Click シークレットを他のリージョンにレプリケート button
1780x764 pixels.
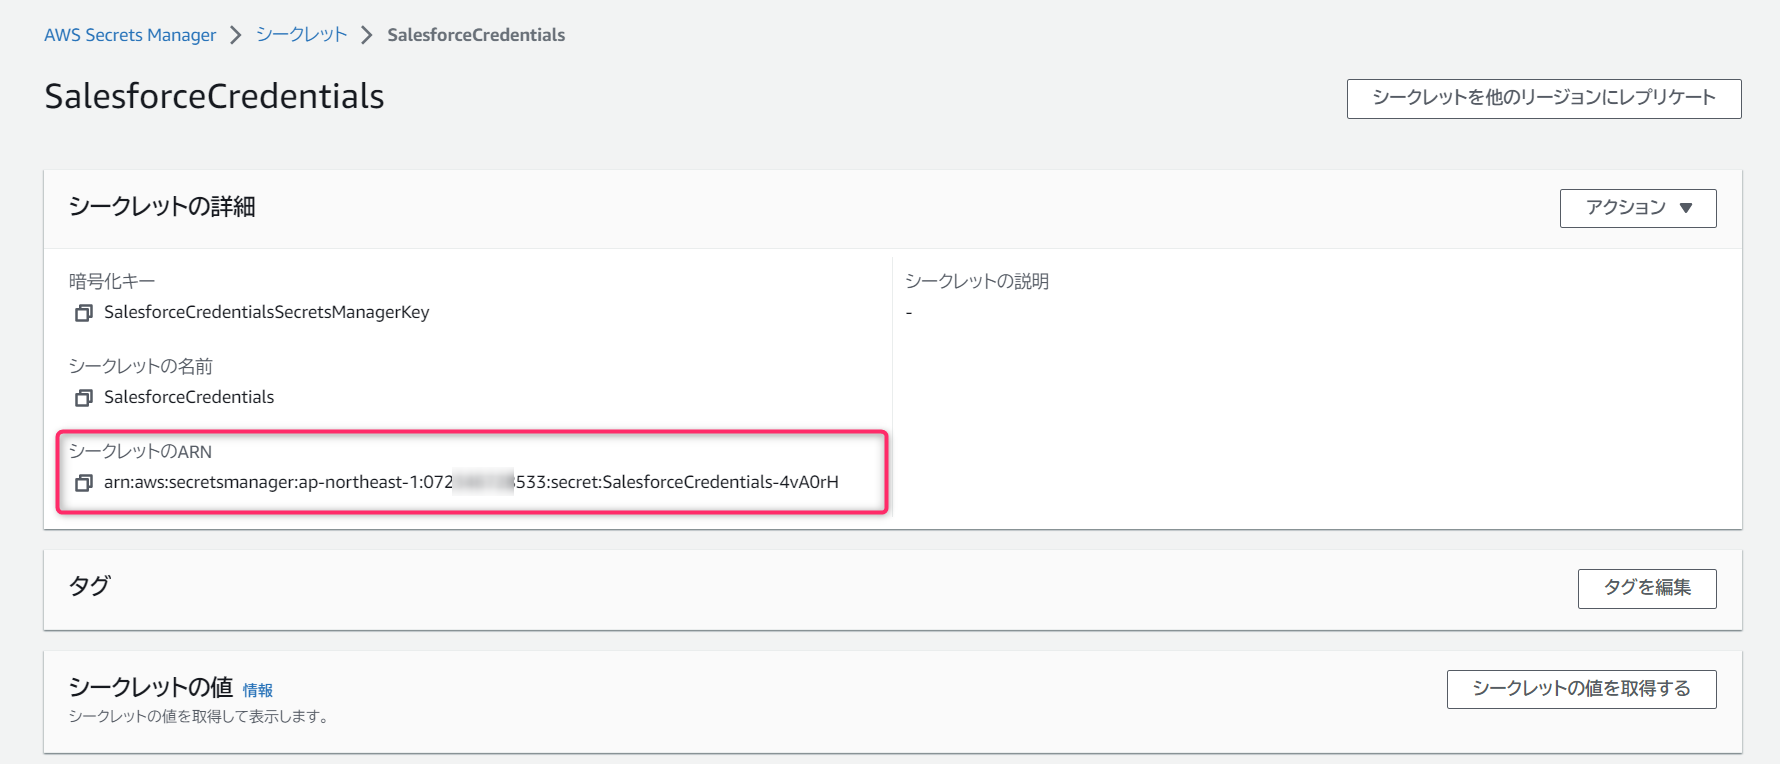(x=1544, y=98)
